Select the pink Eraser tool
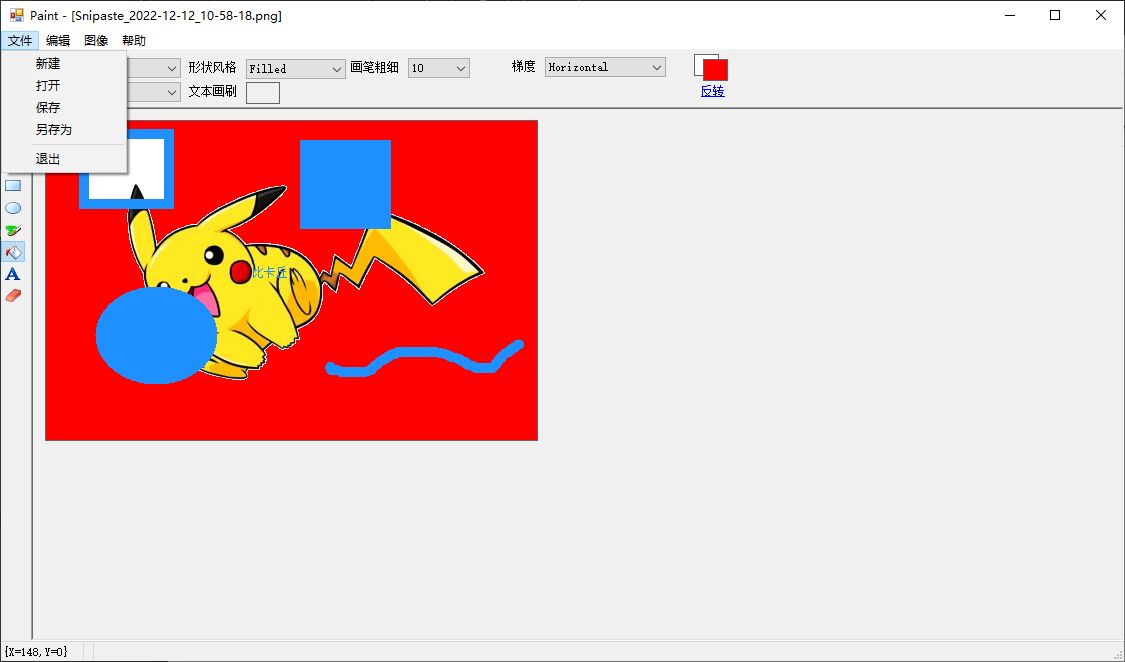The image size is (1125, 662). [13, 295]
